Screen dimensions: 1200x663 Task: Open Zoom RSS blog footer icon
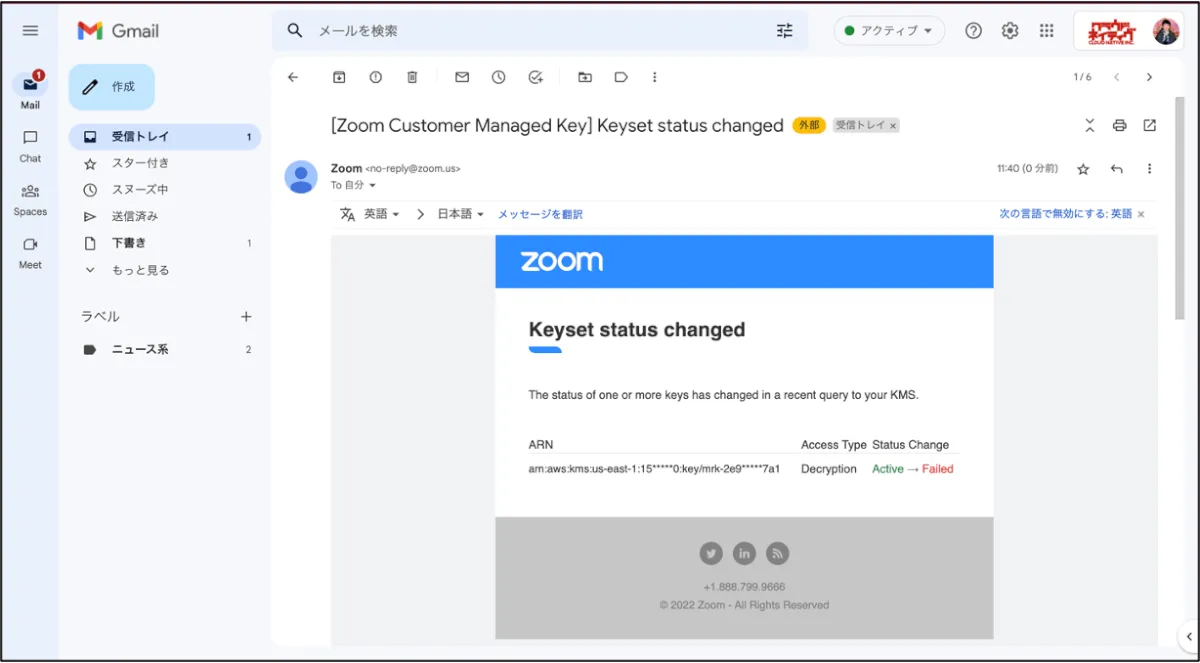[778, 553]
